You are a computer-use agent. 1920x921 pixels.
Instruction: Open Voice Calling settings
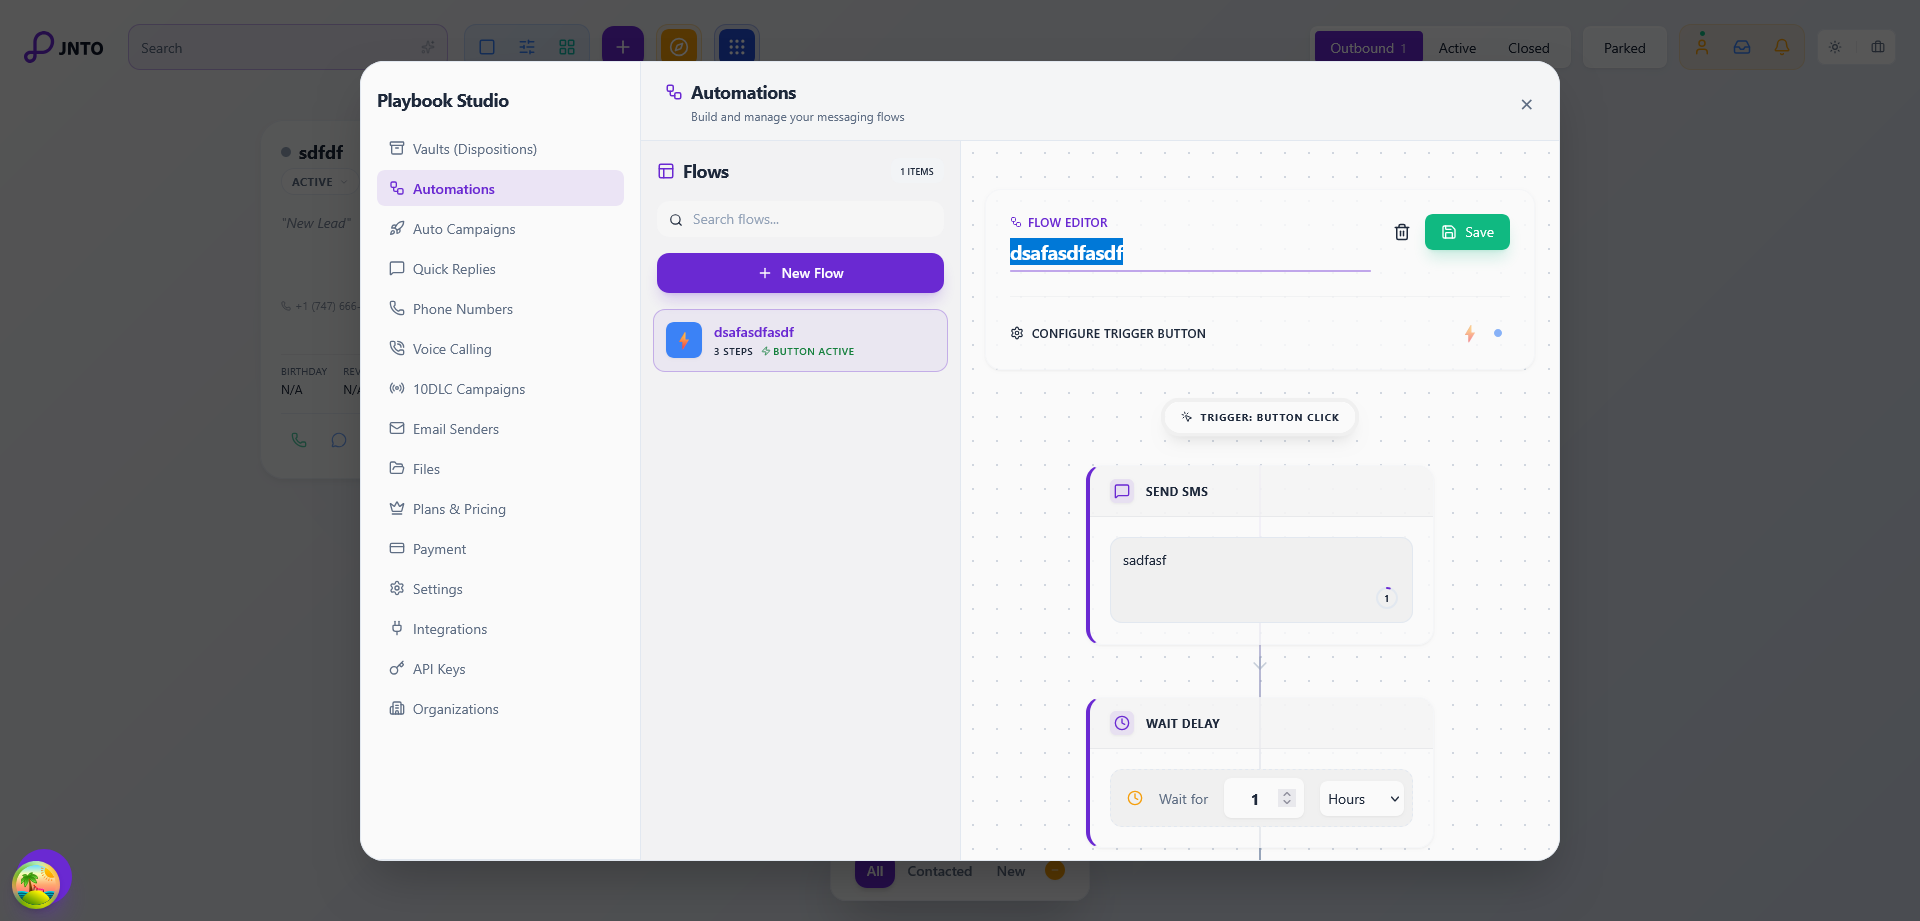[x=500, y=349]
